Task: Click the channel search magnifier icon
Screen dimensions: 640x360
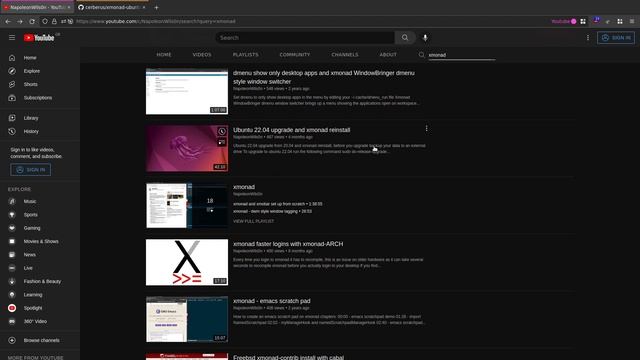Action: [421, 55]
